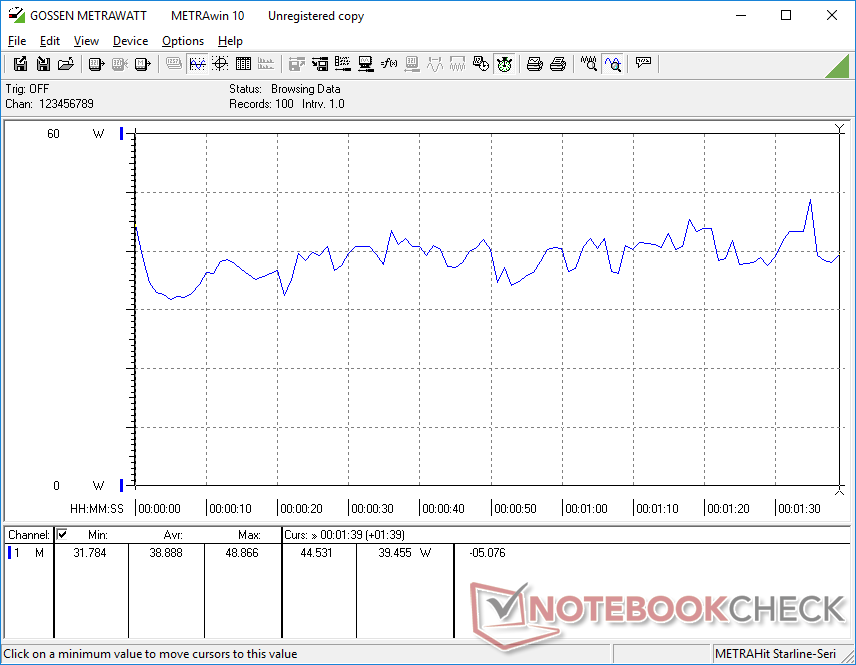Toggle the green stopwatch timer icon
The image size is (856, 665).
pyautogui.click(x=504, y=64)
